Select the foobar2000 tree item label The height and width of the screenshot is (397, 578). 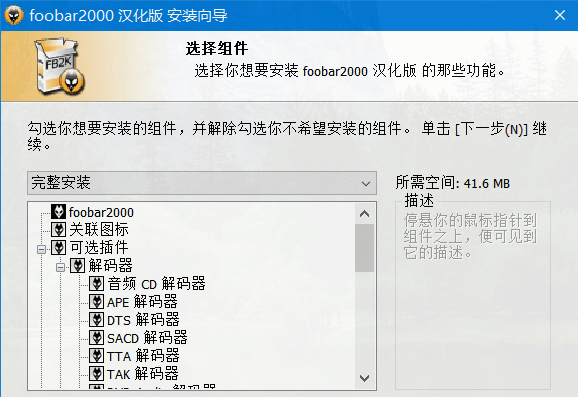pyautogui.click(x=101, y=212)
